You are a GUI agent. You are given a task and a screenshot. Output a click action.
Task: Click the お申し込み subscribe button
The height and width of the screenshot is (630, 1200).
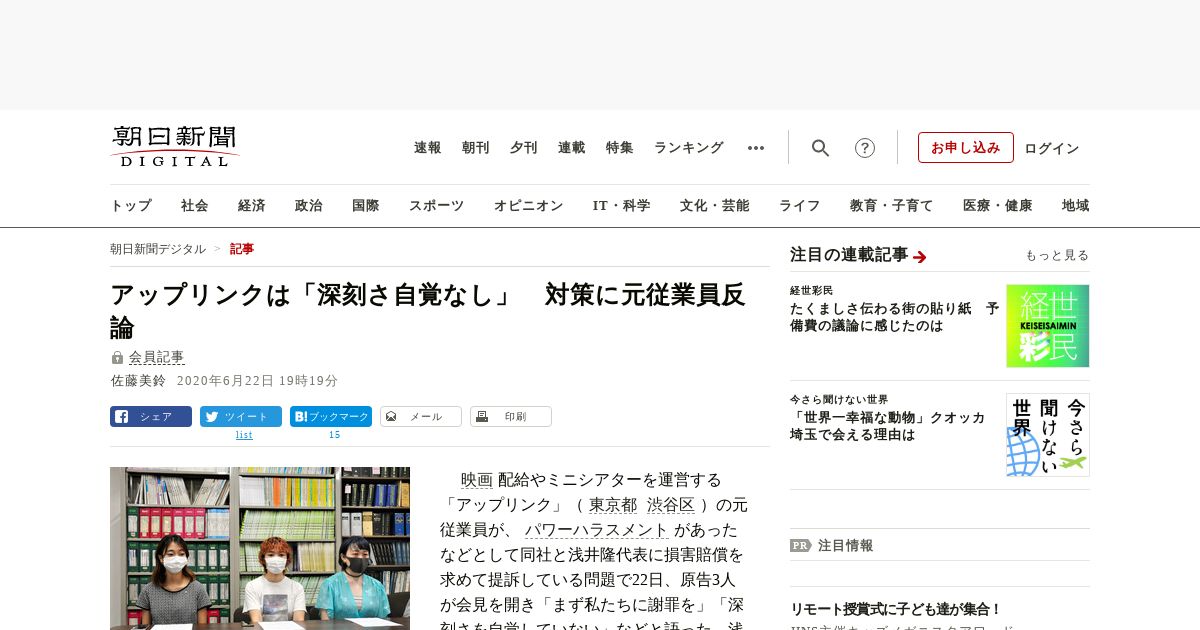tap(966, 148)
